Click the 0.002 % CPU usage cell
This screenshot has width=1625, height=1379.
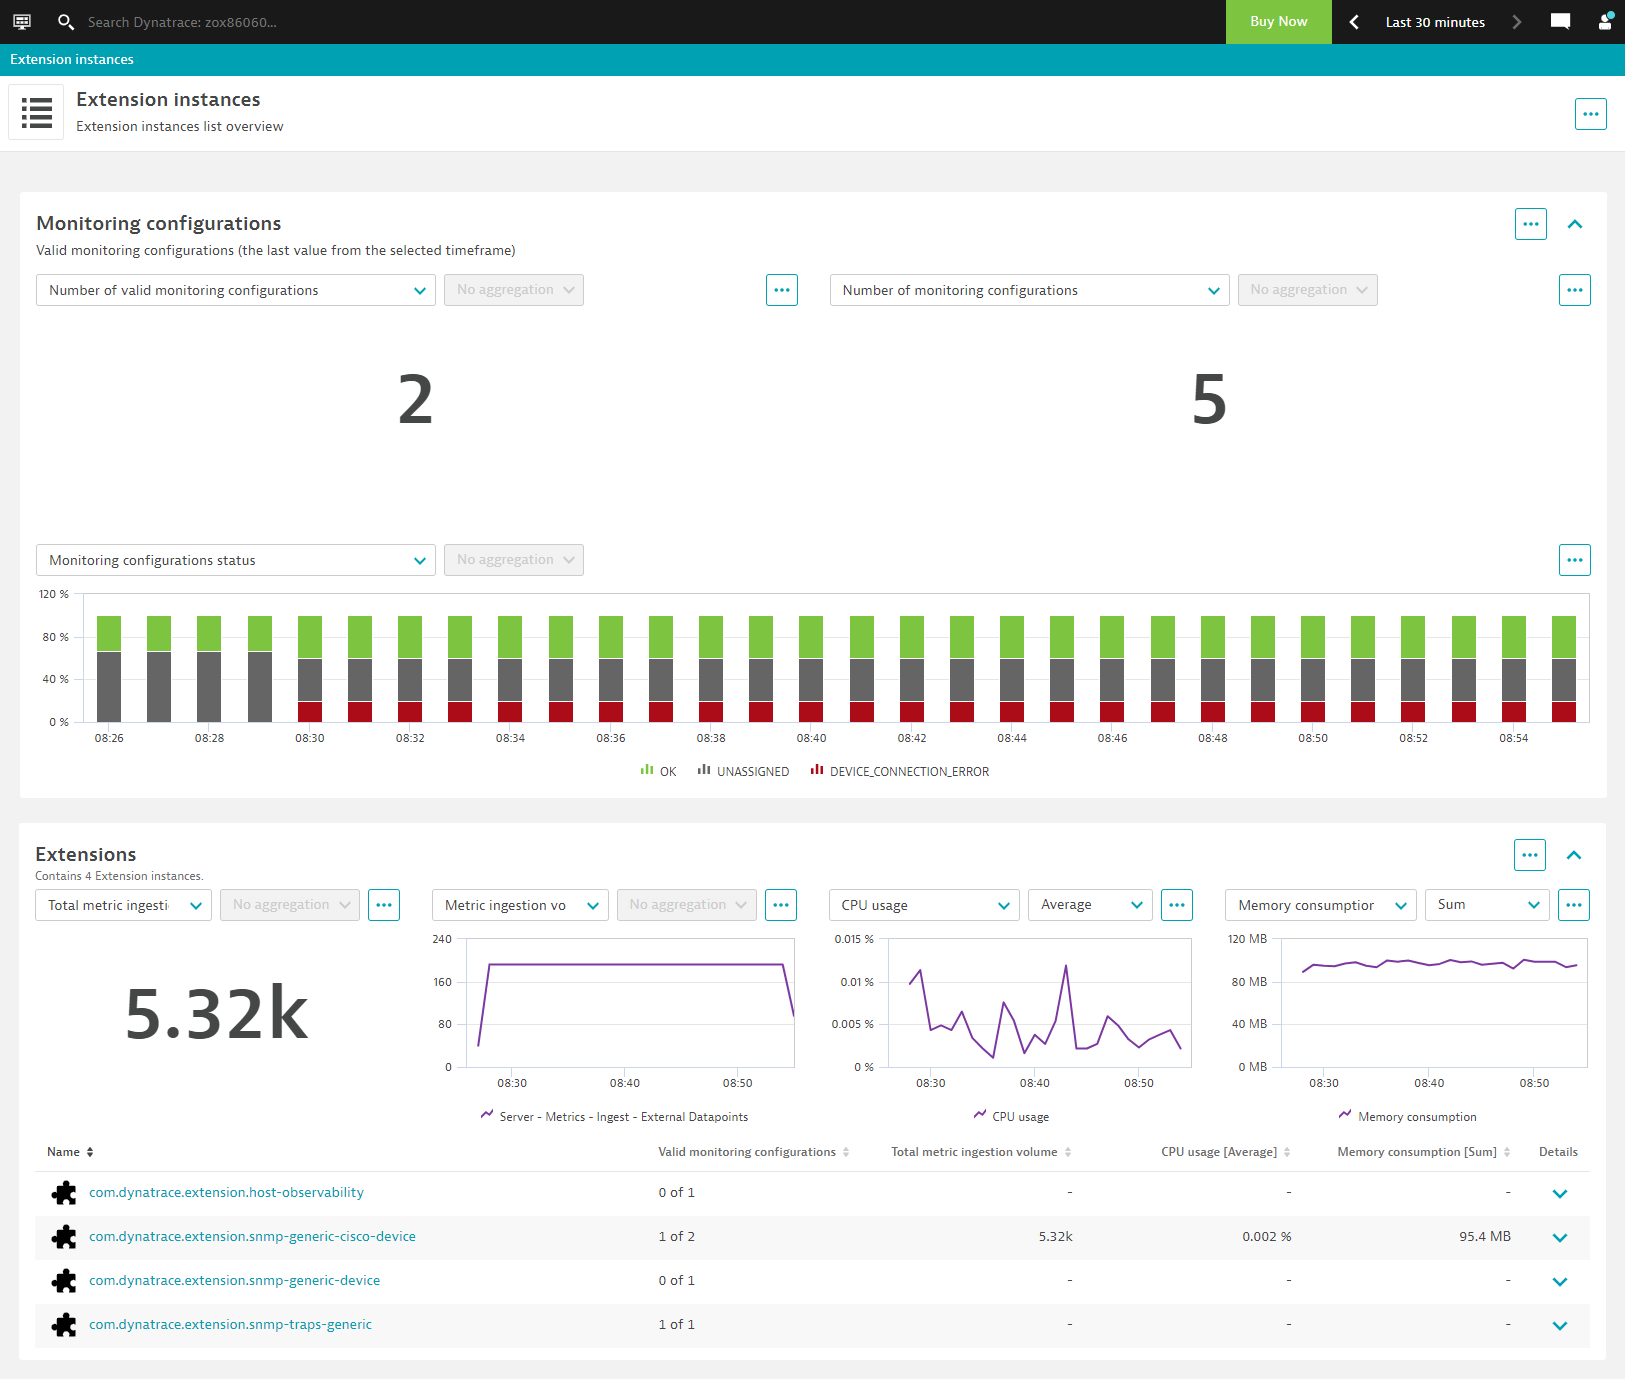tap(1267, 1237)
